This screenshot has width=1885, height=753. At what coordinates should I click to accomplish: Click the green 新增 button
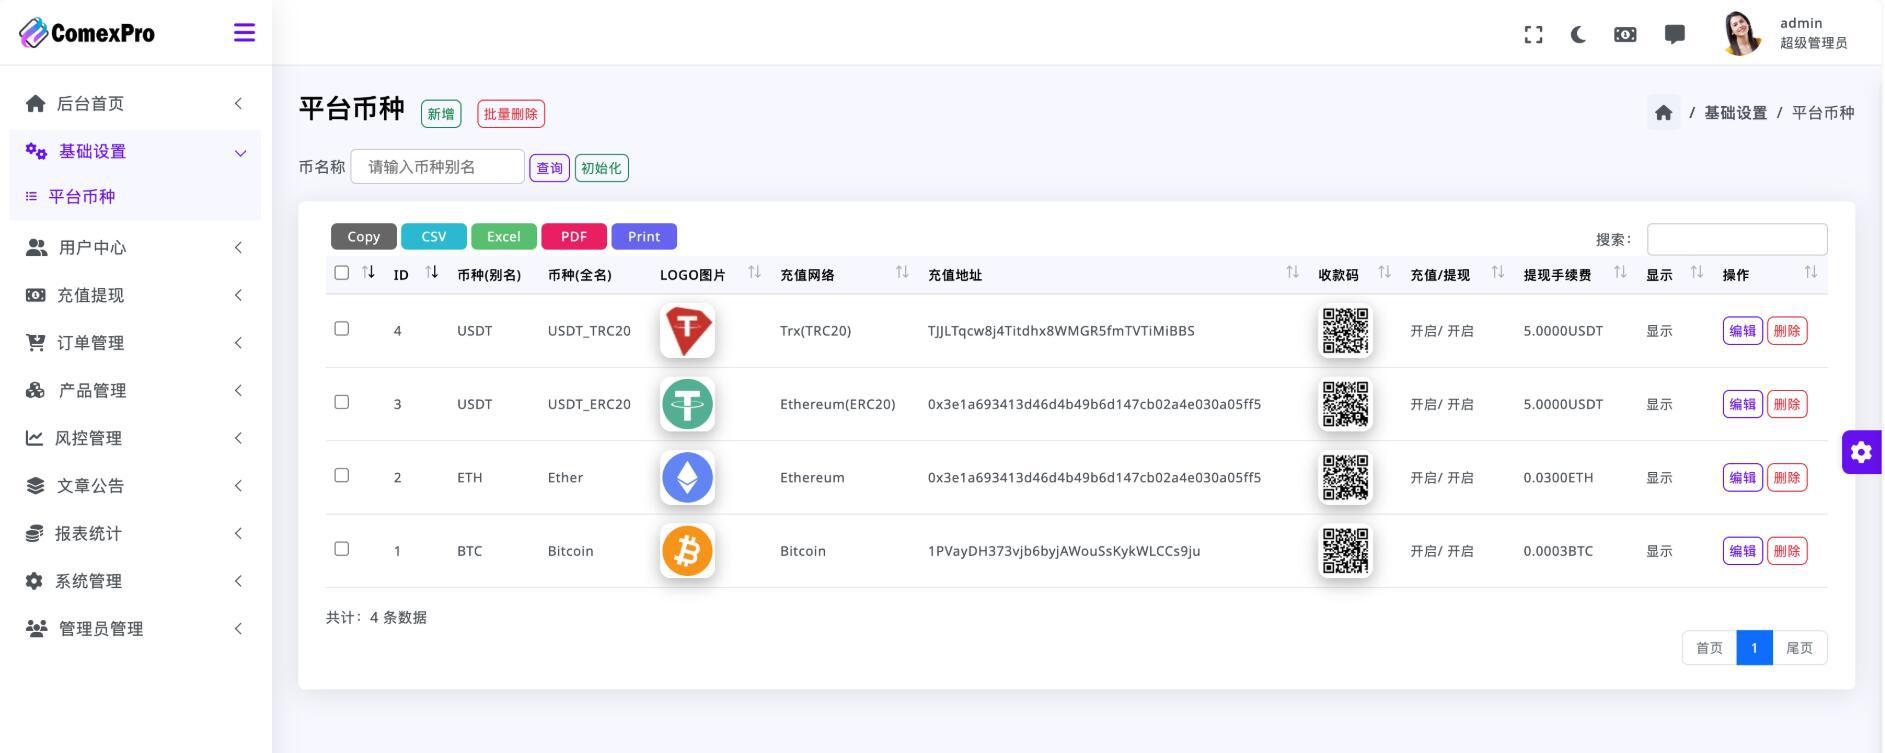[x=441, y=114]
